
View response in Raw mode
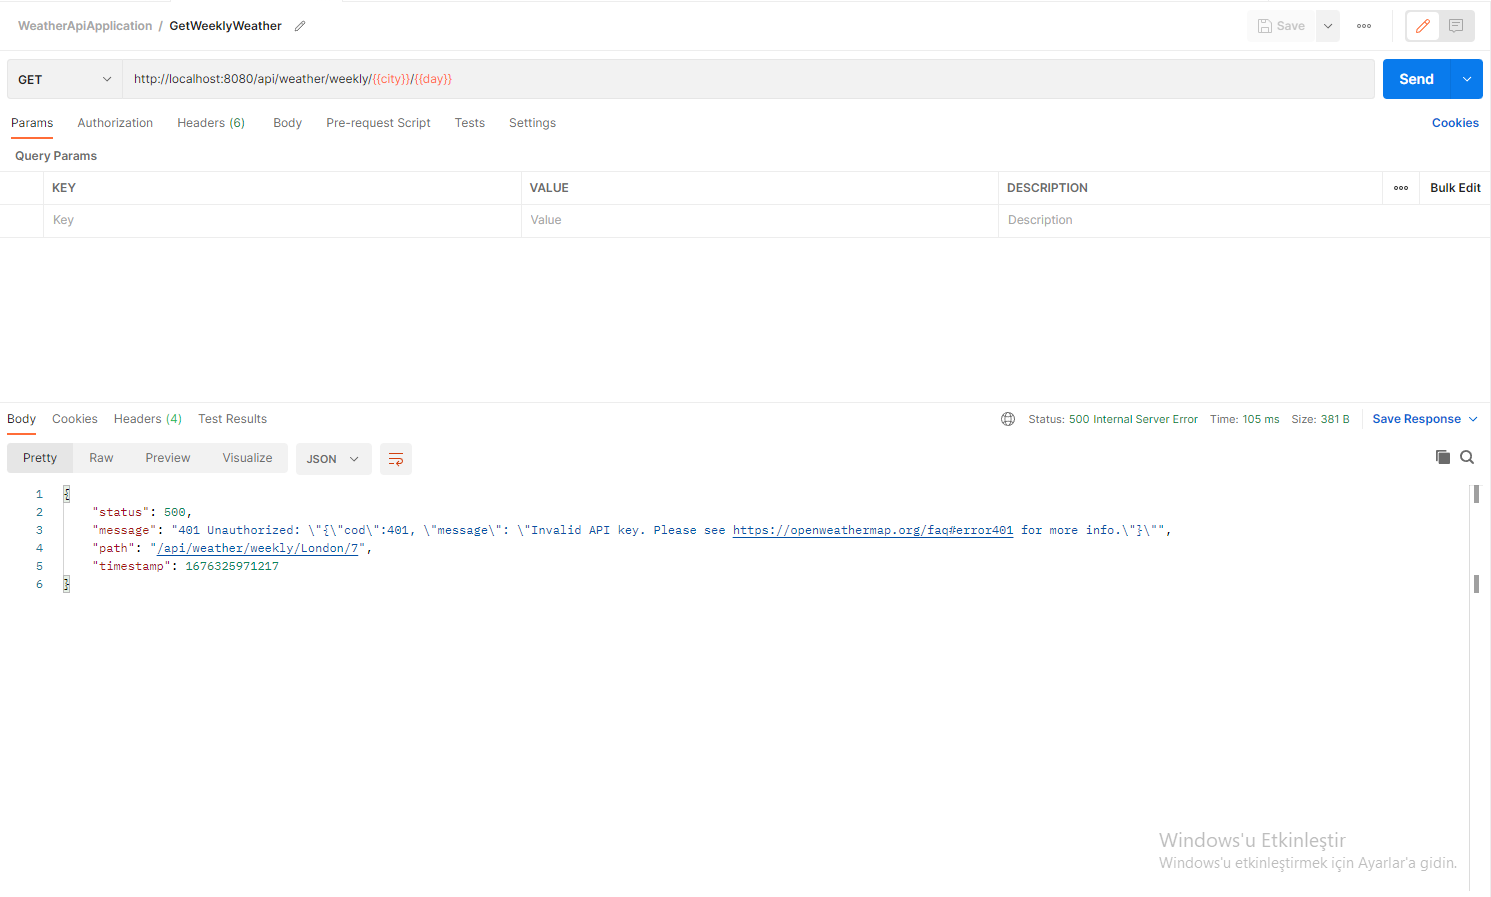(100, 457)
